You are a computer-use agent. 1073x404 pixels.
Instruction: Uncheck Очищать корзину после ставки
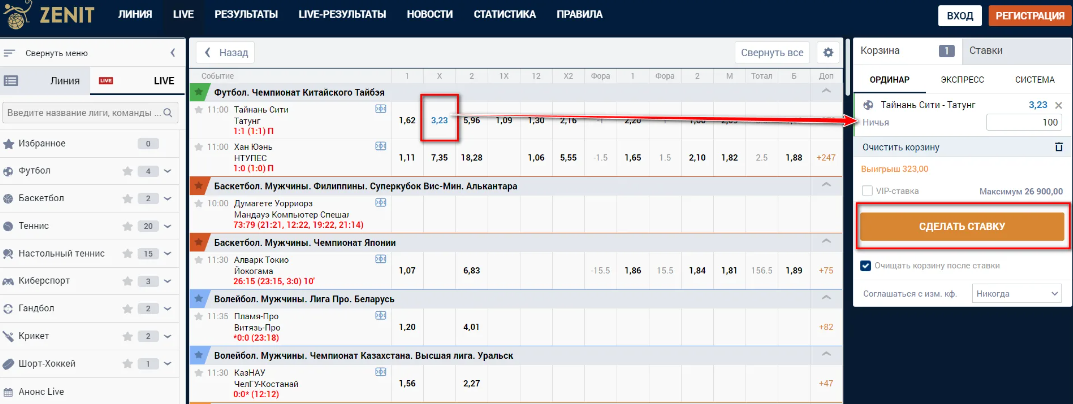coord(866,265)
